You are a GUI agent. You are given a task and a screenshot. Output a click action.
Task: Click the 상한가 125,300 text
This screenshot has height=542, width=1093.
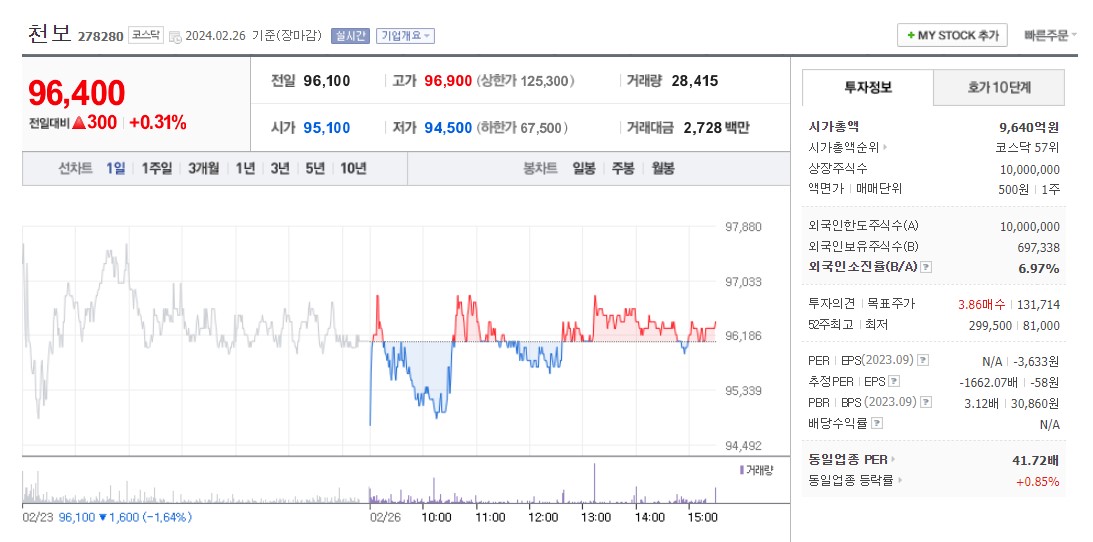point(526,81)
